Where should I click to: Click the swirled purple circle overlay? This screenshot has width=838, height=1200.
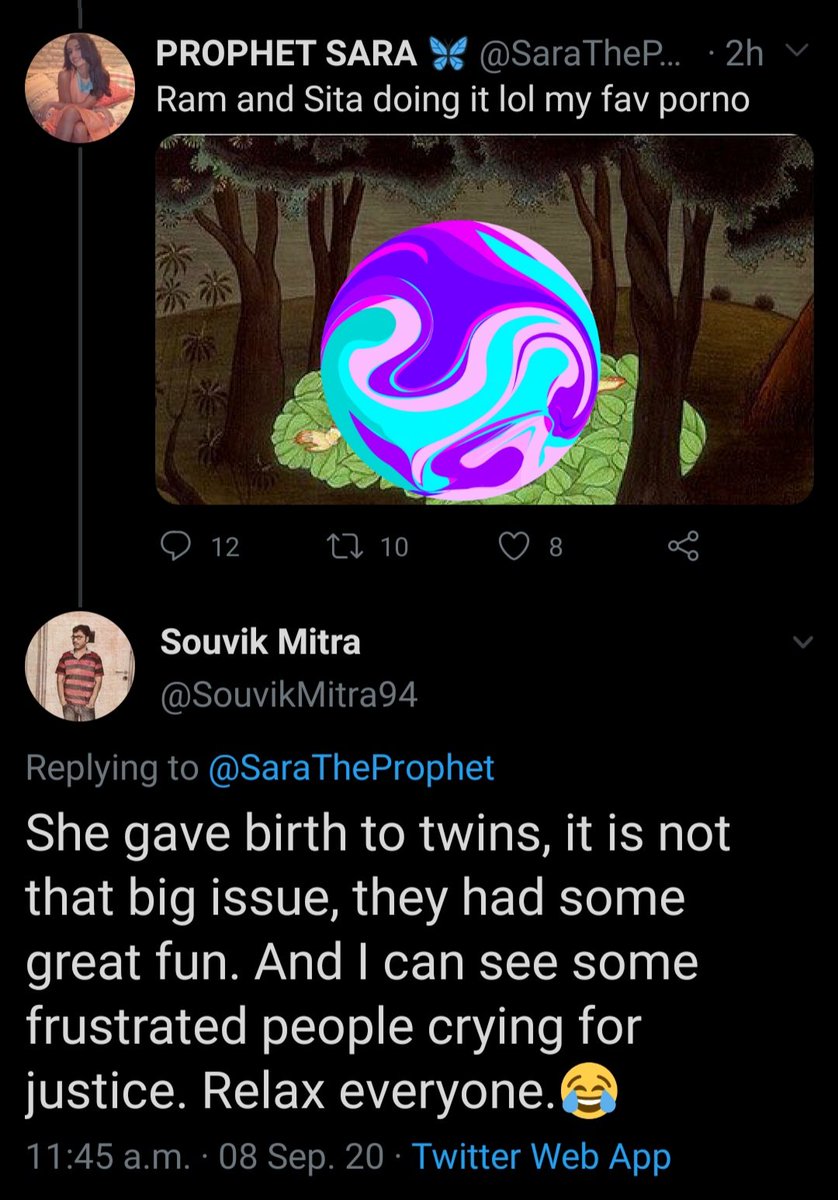pyautogui.click(x=462, y=357)
